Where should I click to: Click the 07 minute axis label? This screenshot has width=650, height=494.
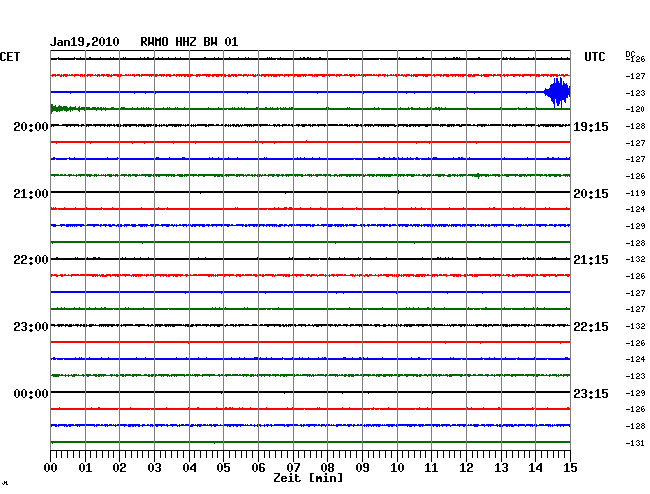tap(293, 468)
